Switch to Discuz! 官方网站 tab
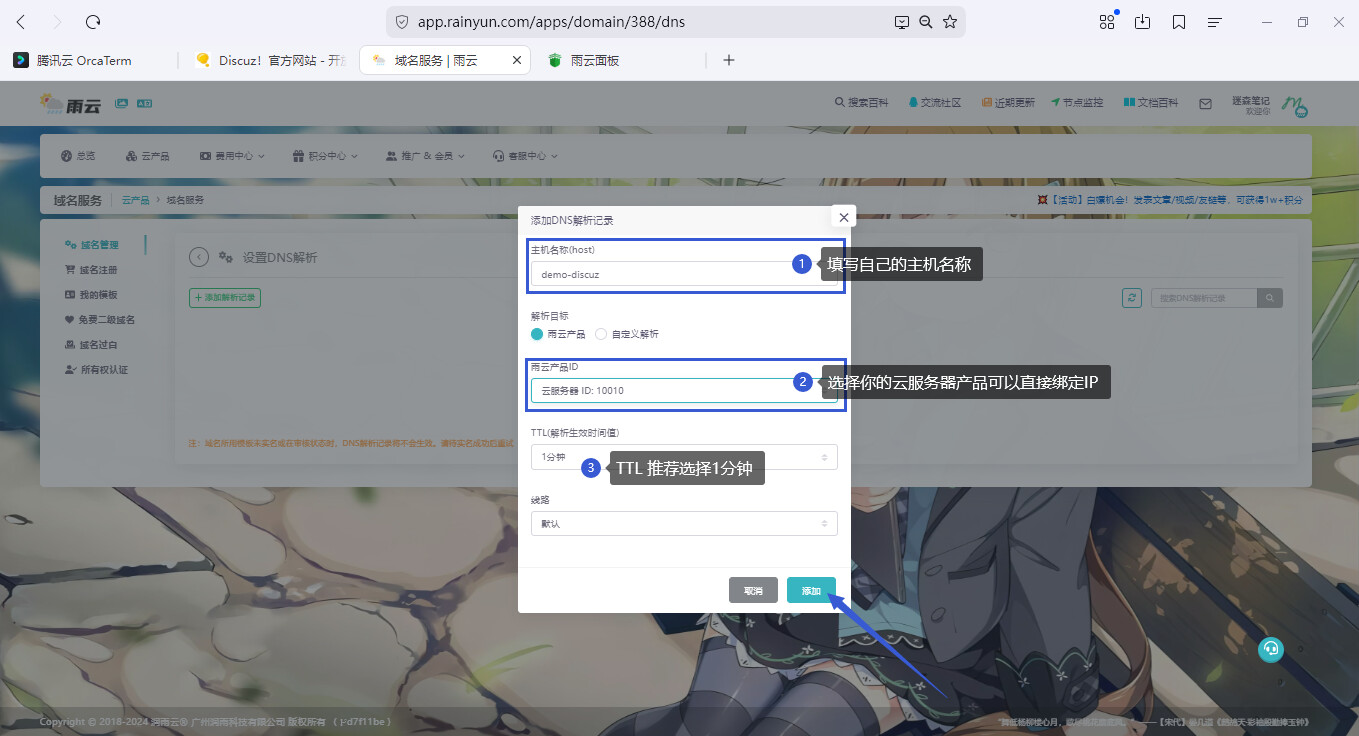This screenshot has width=1359, height=736. coord(270,60)
